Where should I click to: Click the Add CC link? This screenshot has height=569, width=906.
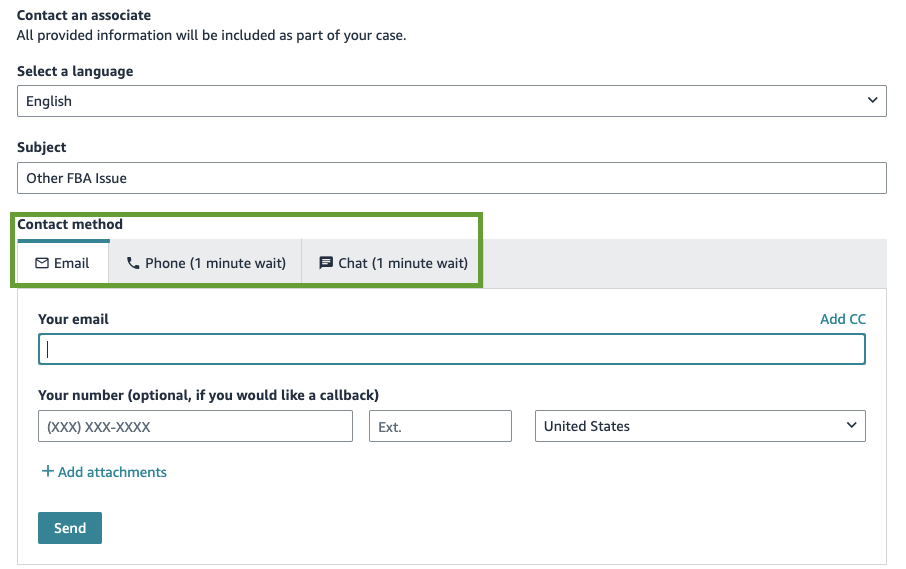pyautogui.click(x=842, y=319)
